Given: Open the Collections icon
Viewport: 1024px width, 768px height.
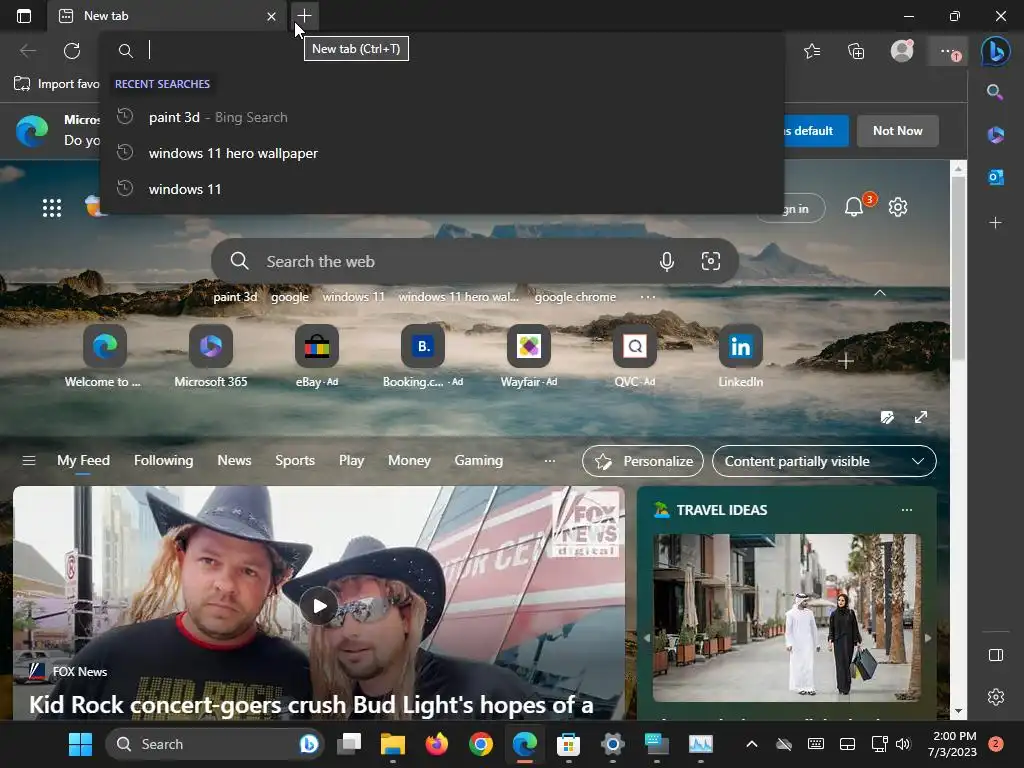Looking at the screenshot, I should [856, 51].
